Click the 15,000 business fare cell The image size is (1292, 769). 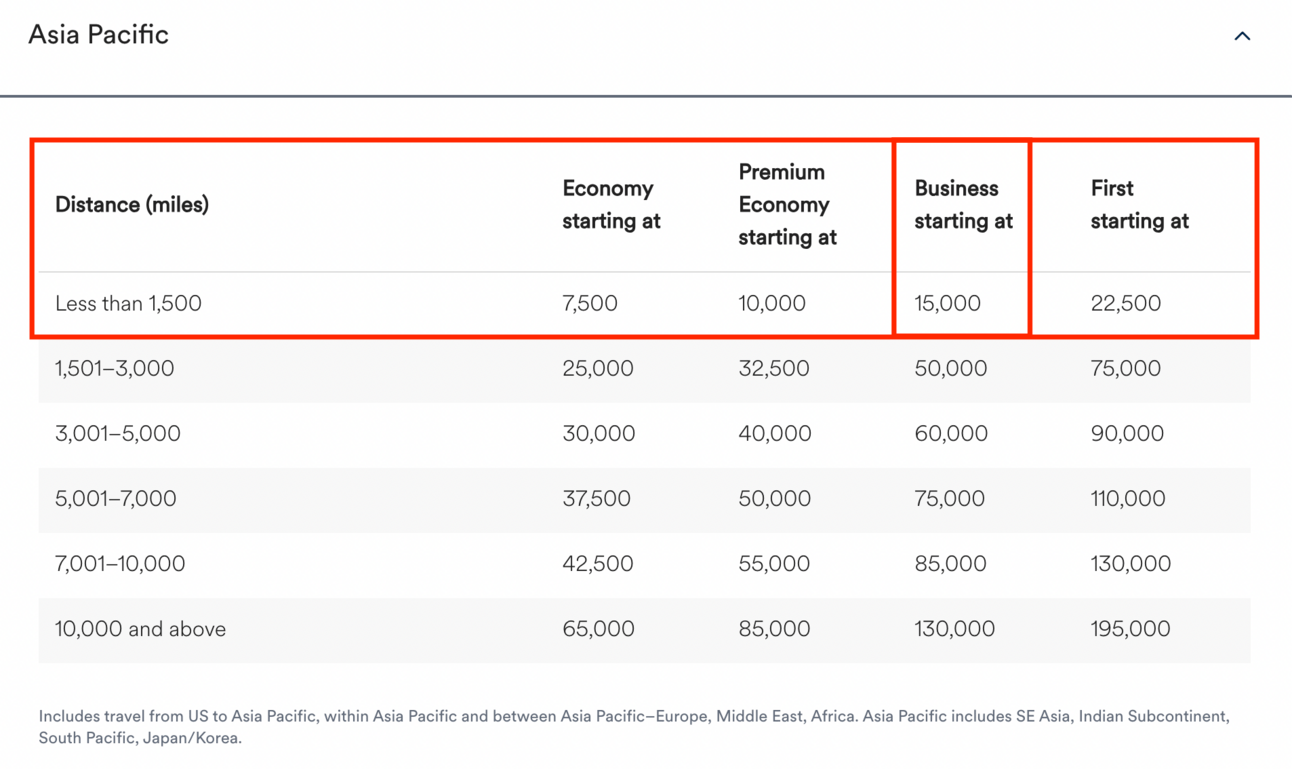pos(947,303)
